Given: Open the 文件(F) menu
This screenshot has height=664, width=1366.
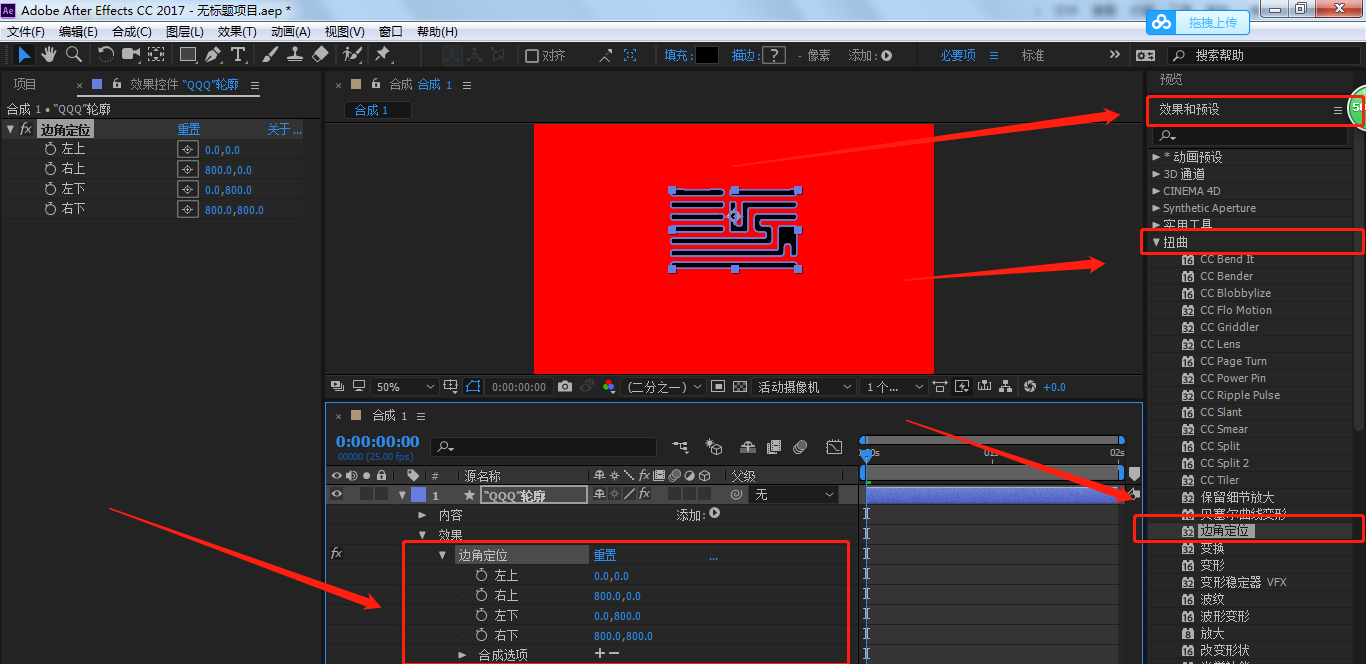Looking at the screenshot, I should click(26, 32).
